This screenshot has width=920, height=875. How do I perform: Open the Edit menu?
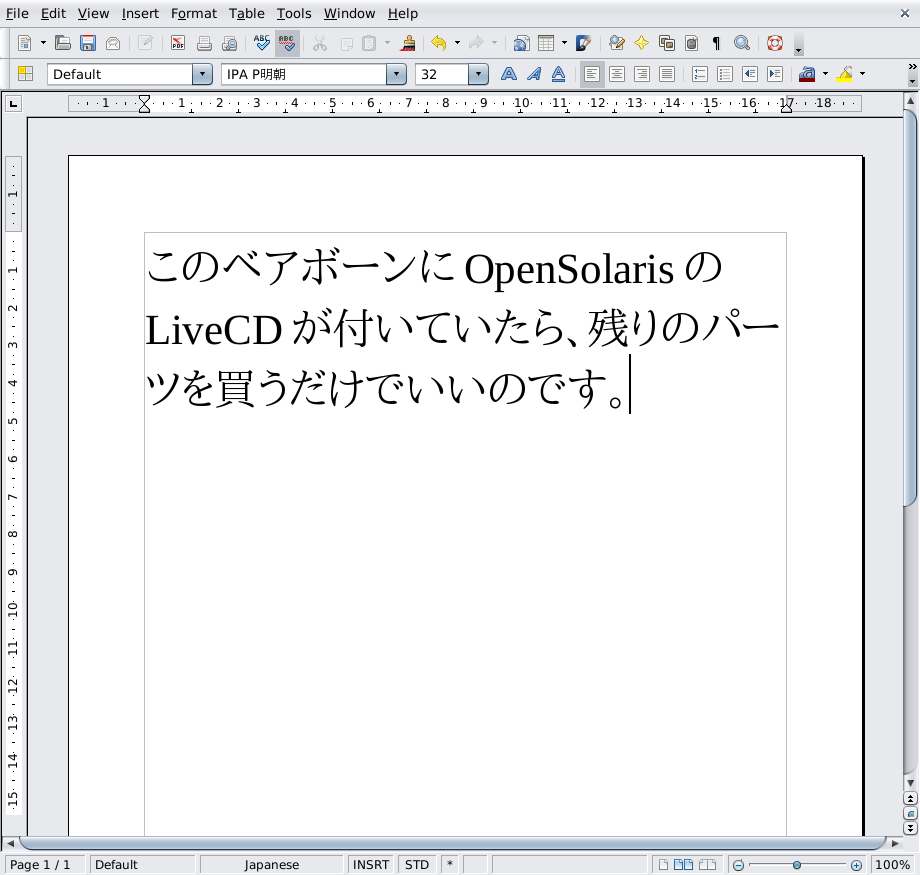[x=53, y=13]
